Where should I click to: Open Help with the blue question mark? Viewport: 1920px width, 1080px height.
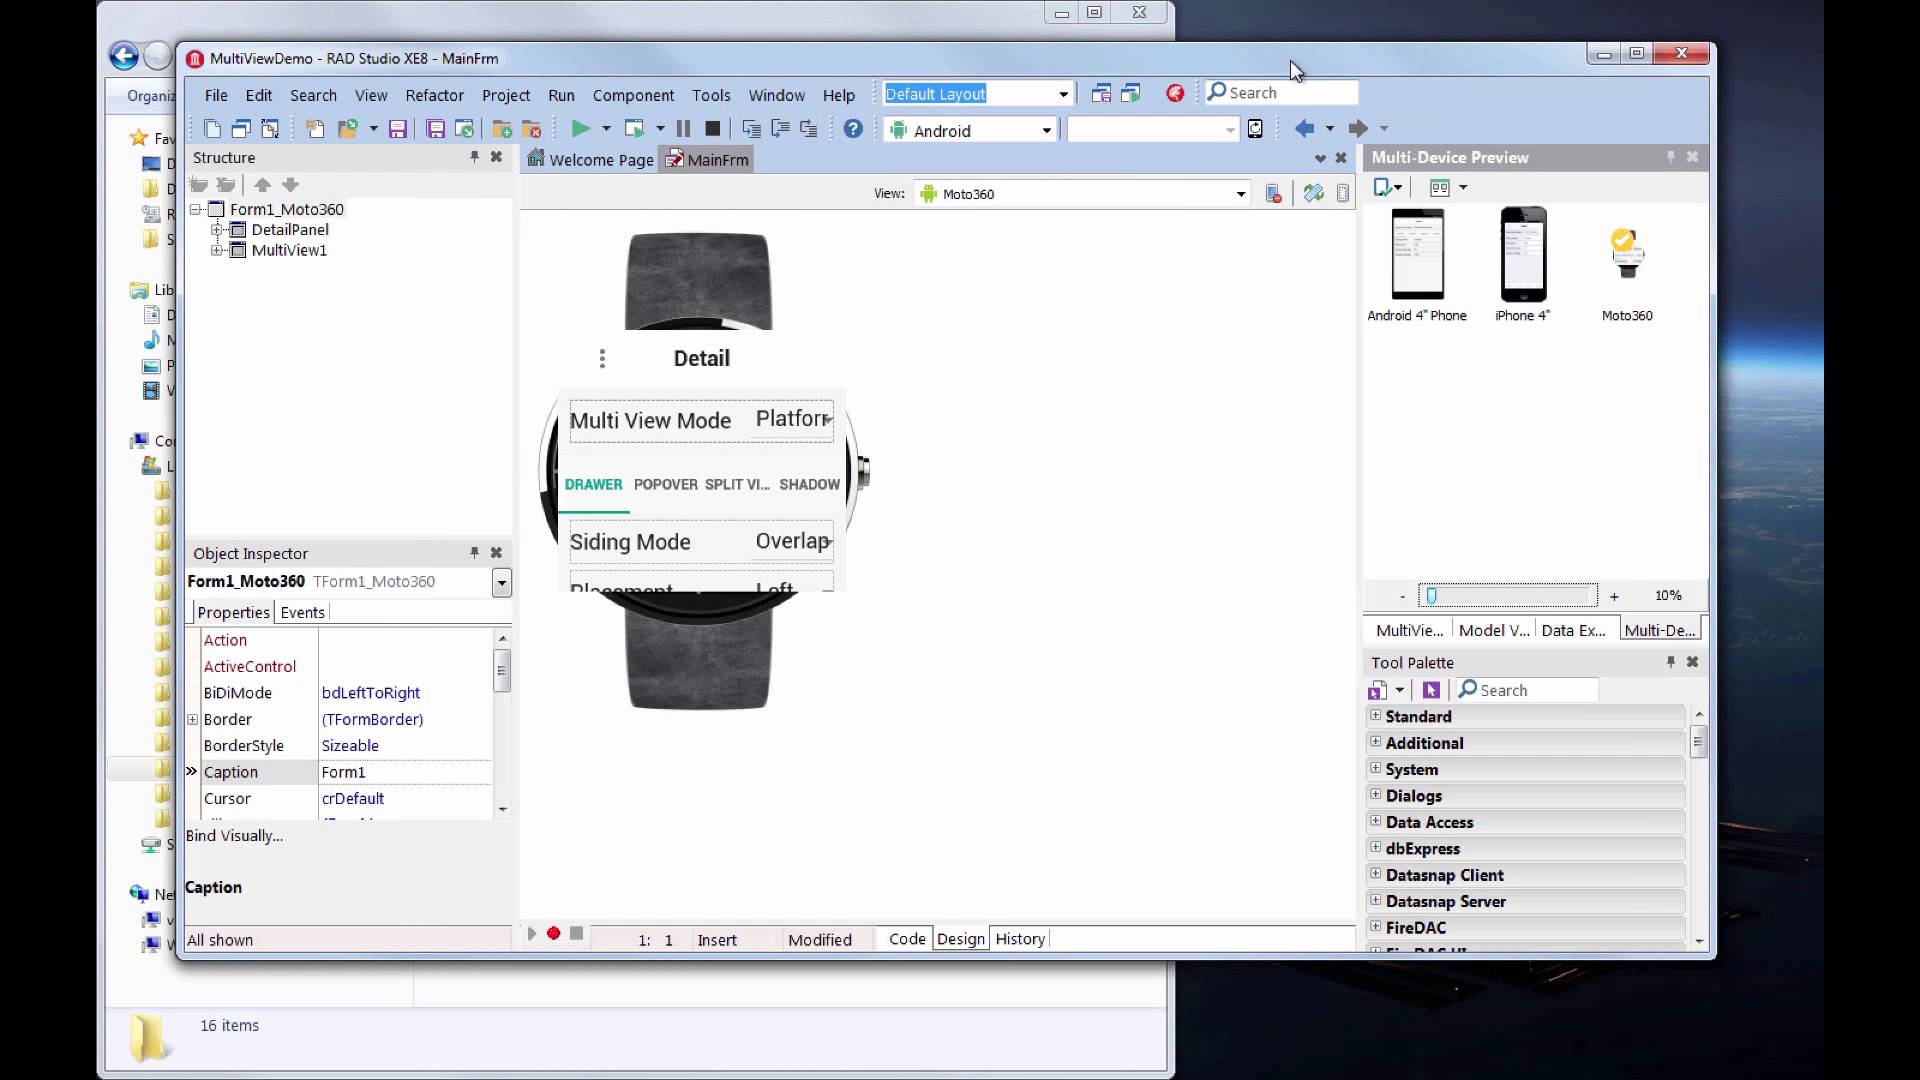coord(853,129)
